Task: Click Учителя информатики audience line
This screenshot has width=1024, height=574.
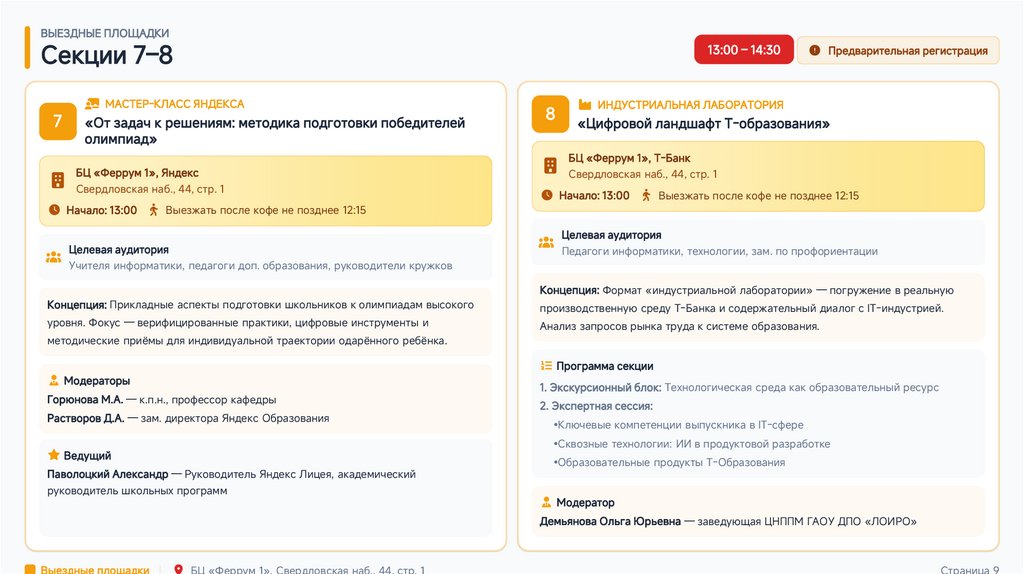Action: [261, 266]
